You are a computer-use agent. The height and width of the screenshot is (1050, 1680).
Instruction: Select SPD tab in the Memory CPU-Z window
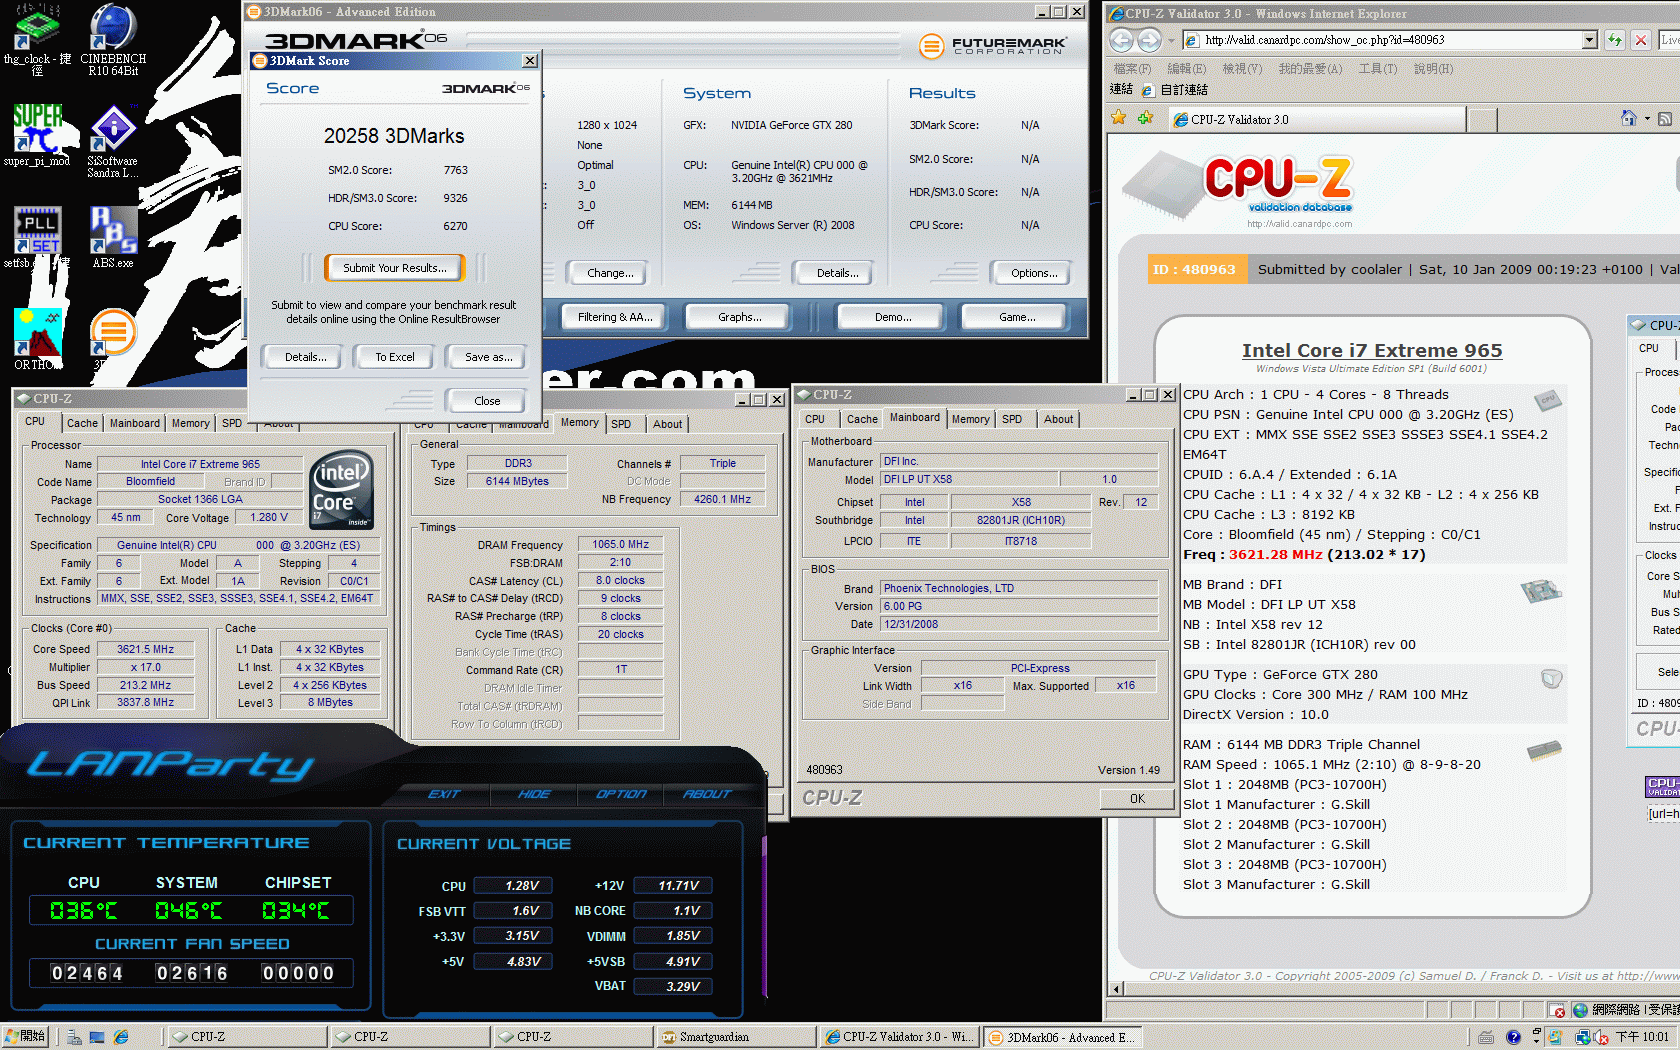(x=621, y=424)
